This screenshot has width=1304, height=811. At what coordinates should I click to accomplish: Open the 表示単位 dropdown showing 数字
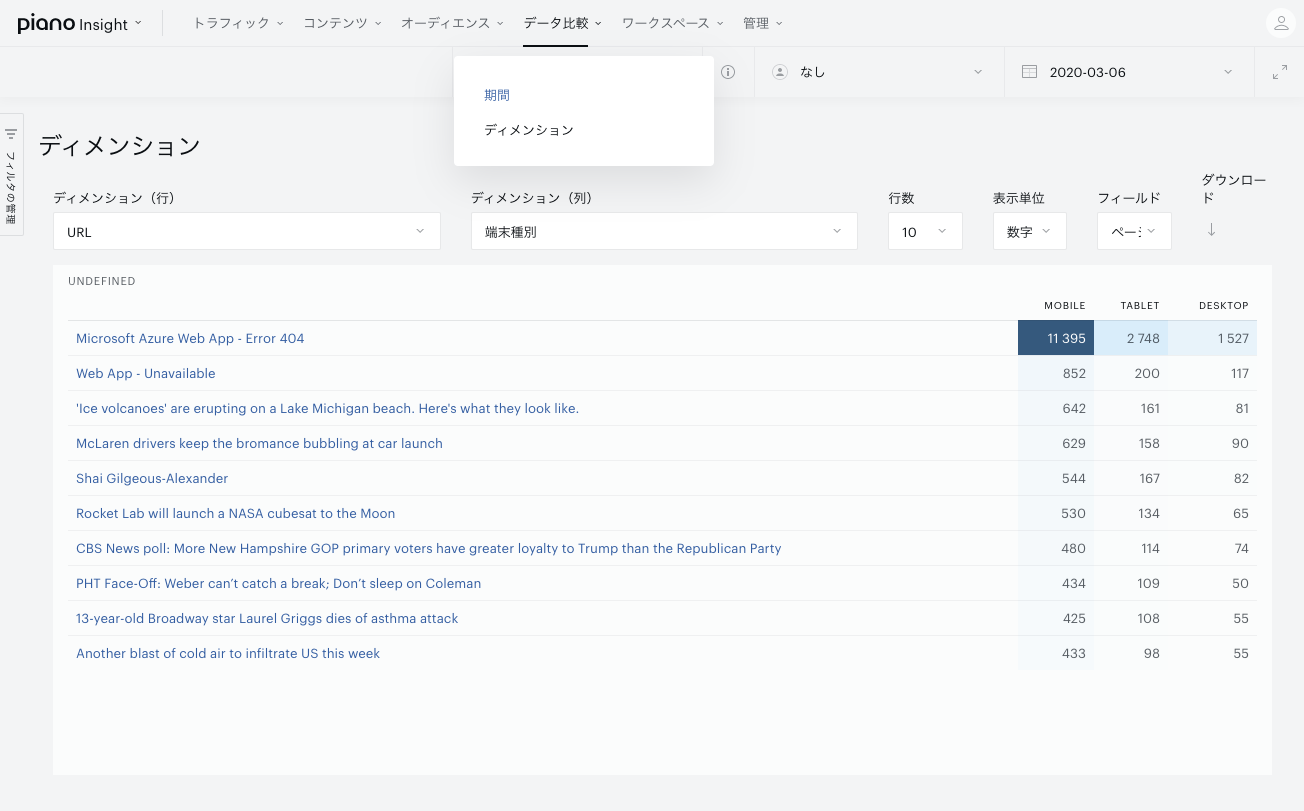pyautogui.click(x=1030, y=231)
